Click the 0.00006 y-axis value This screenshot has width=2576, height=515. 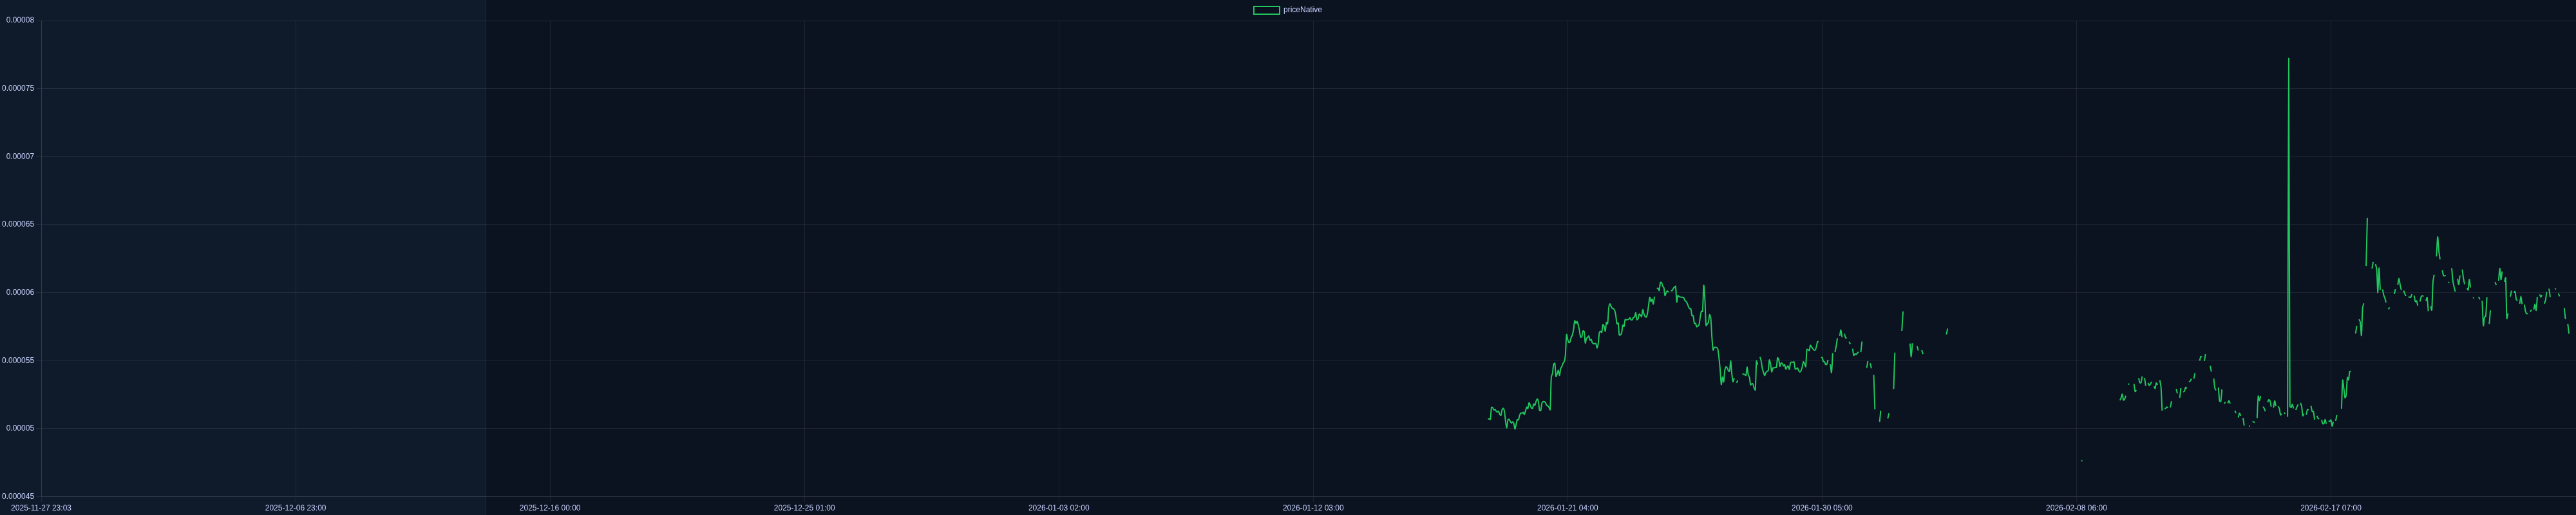pyautogui.click(x=20, y=292)
